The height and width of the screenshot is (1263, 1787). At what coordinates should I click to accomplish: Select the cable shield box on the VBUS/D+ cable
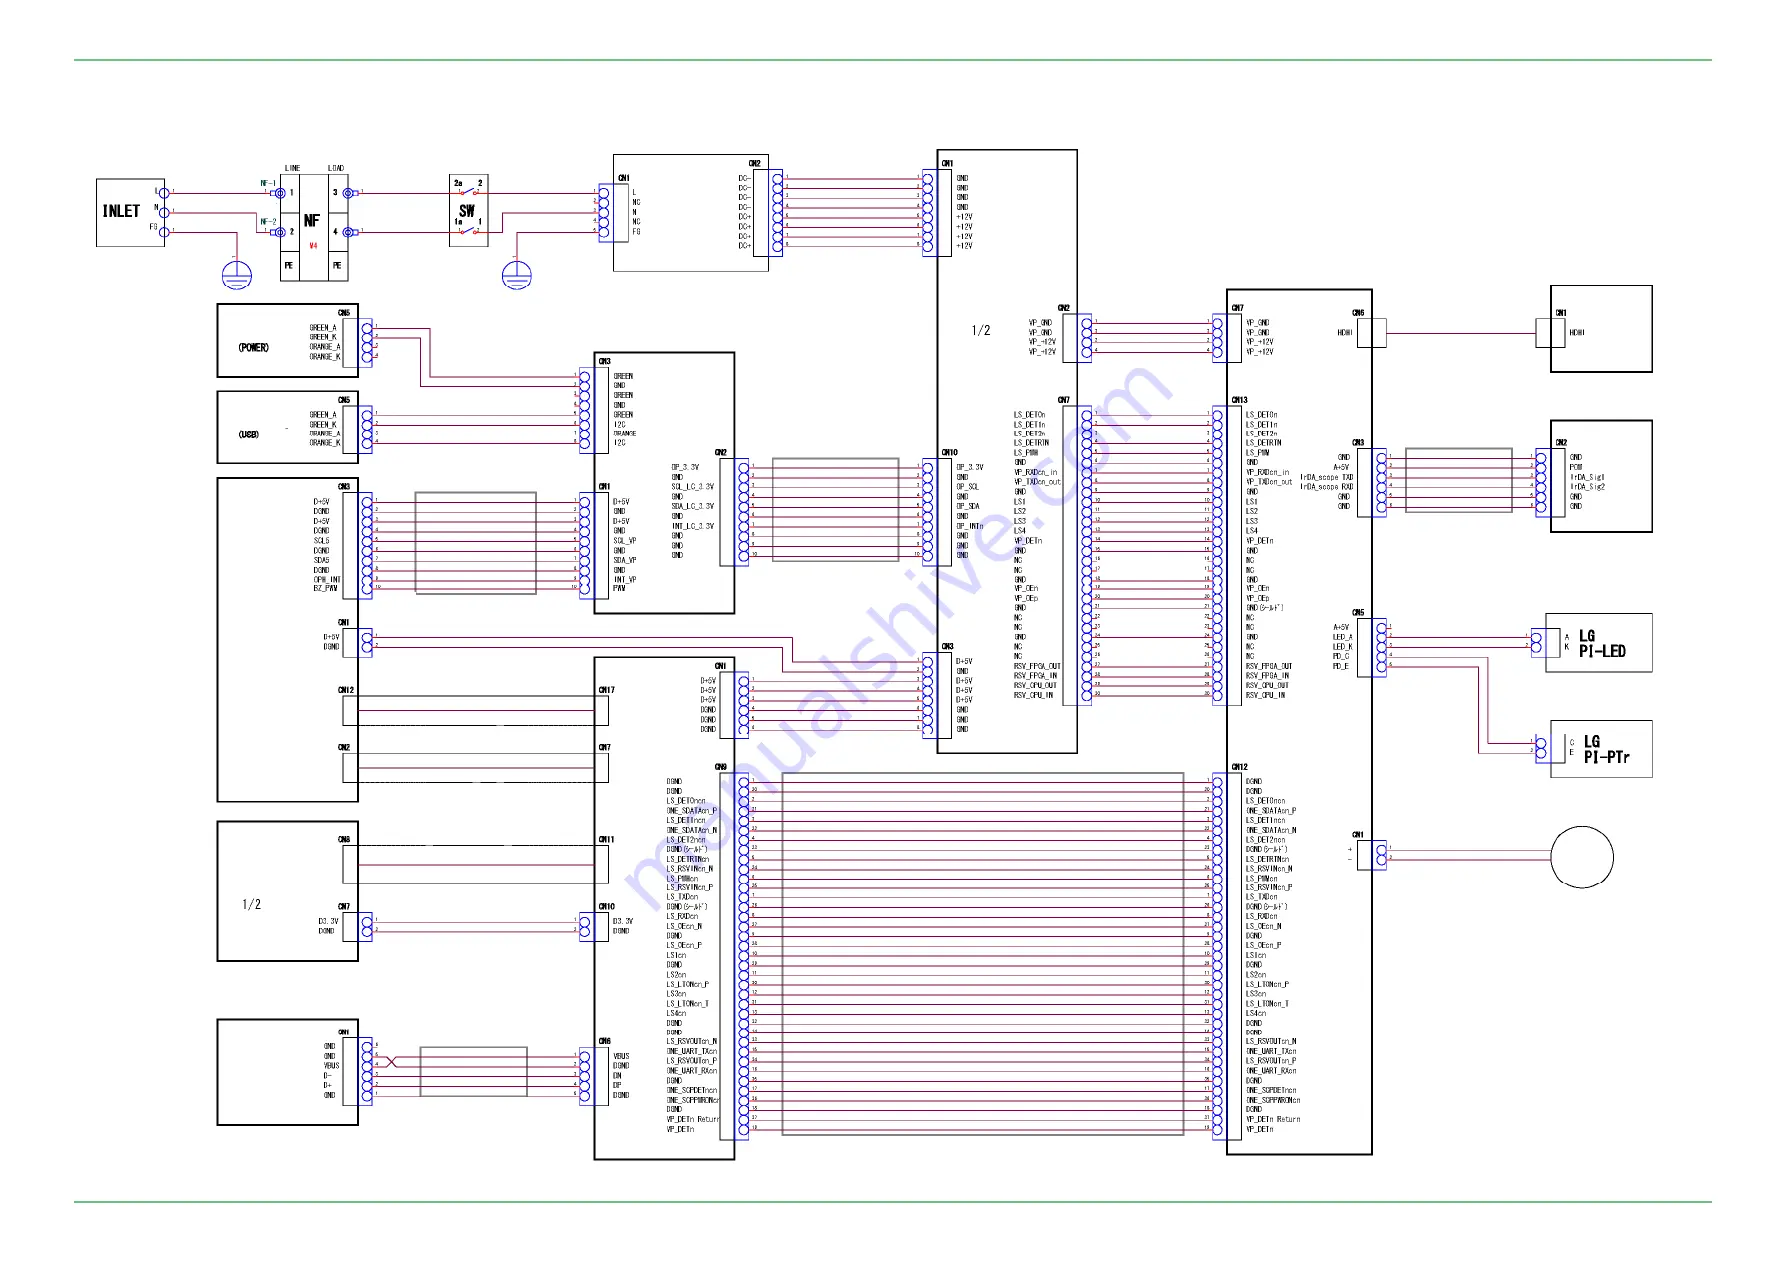tap(473, 1071)
